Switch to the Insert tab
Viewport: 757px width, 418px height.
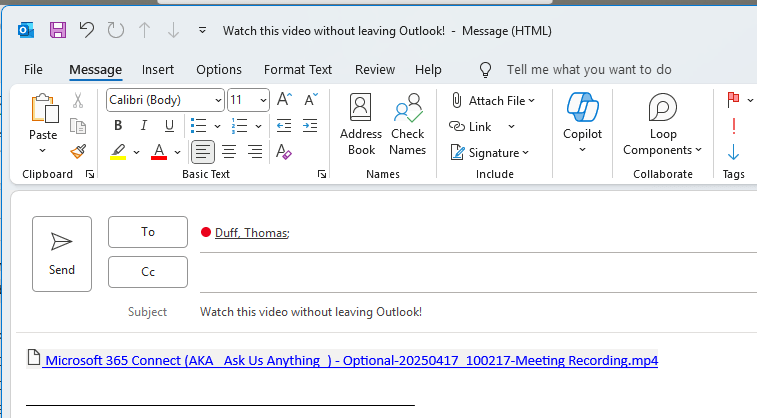point(158,70)
